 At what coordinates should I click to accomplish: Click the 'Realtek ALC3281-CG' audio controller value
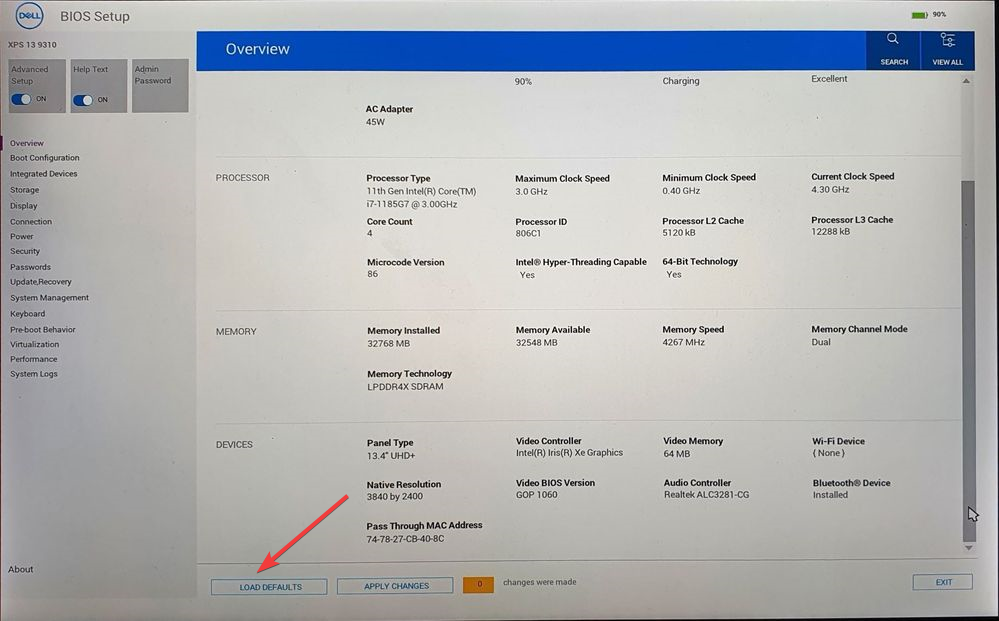click(707, 495)
